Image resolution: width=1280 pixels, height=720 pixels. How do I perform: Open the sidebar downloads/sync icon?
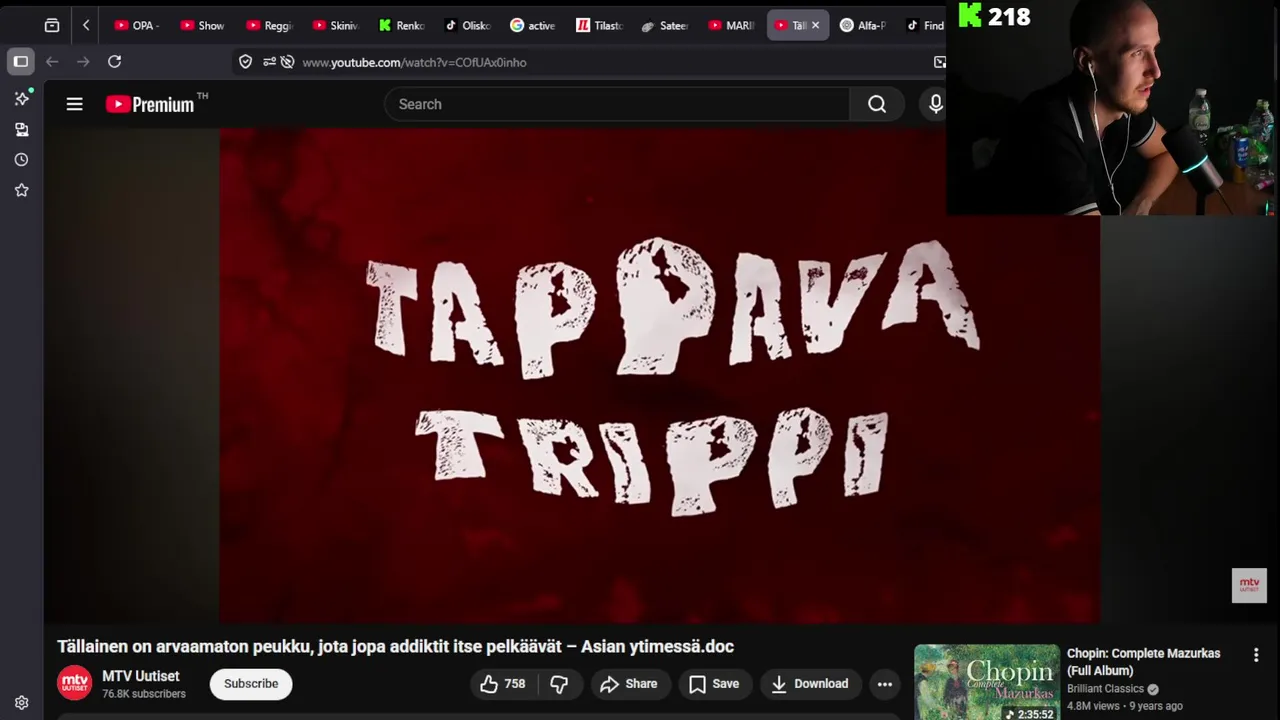21,129
